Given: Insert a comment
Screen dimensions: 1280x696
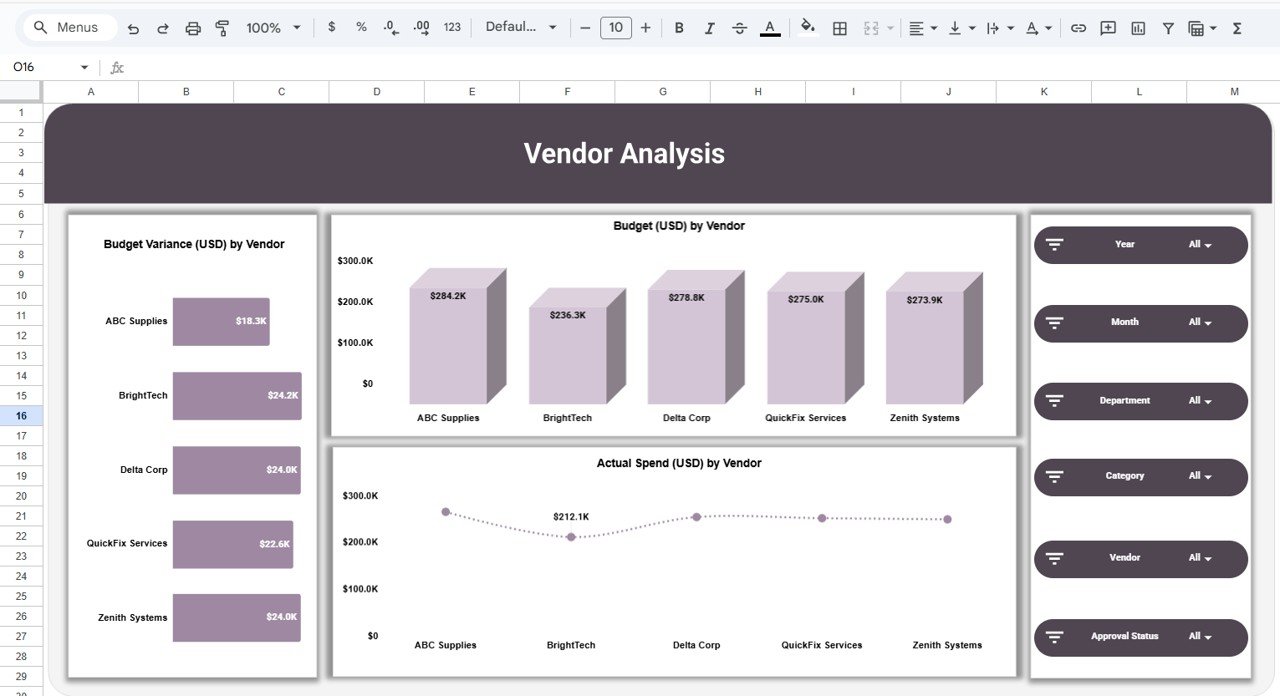Looking at the screenshot, I should pos(1108,27).
